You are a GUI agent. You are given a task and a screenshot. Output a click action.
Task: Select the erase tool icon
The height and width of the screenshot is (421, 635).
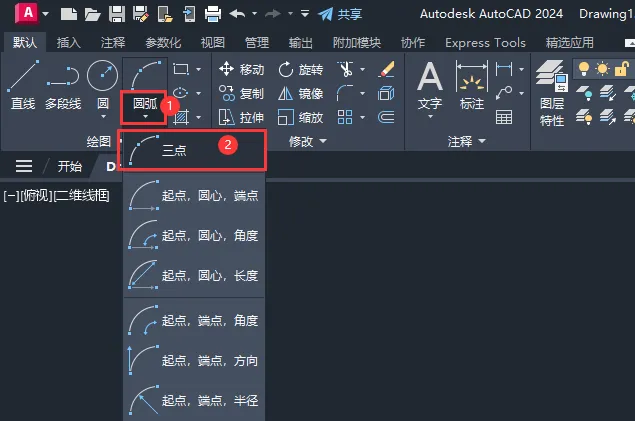click(386, 69)
